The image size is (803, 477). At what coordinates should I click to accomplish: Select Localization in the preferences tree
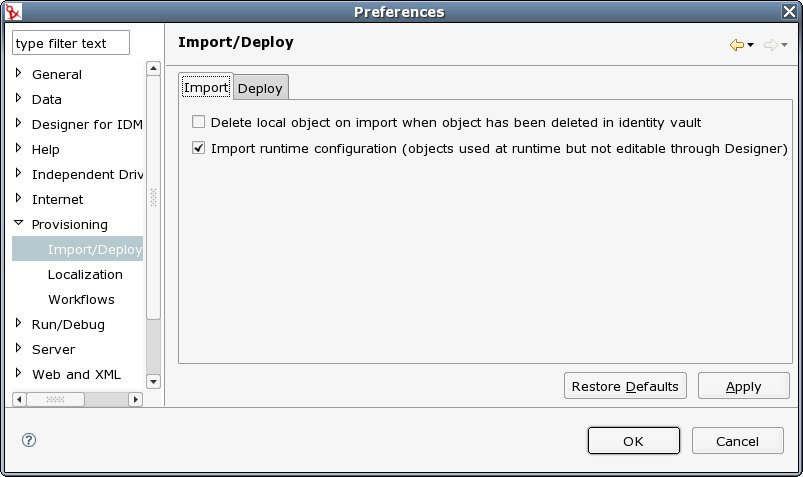[85, 274]
